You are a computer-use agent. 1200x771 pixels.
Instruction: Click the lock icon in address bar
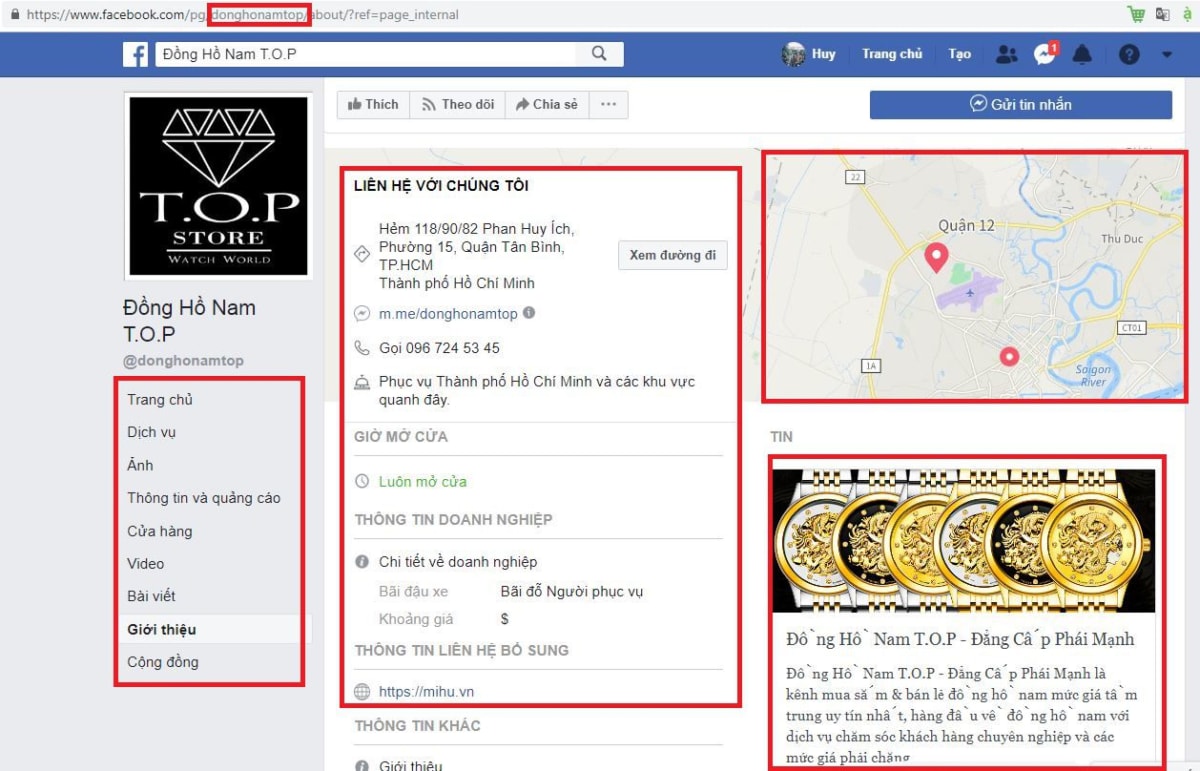click(14, 15)
